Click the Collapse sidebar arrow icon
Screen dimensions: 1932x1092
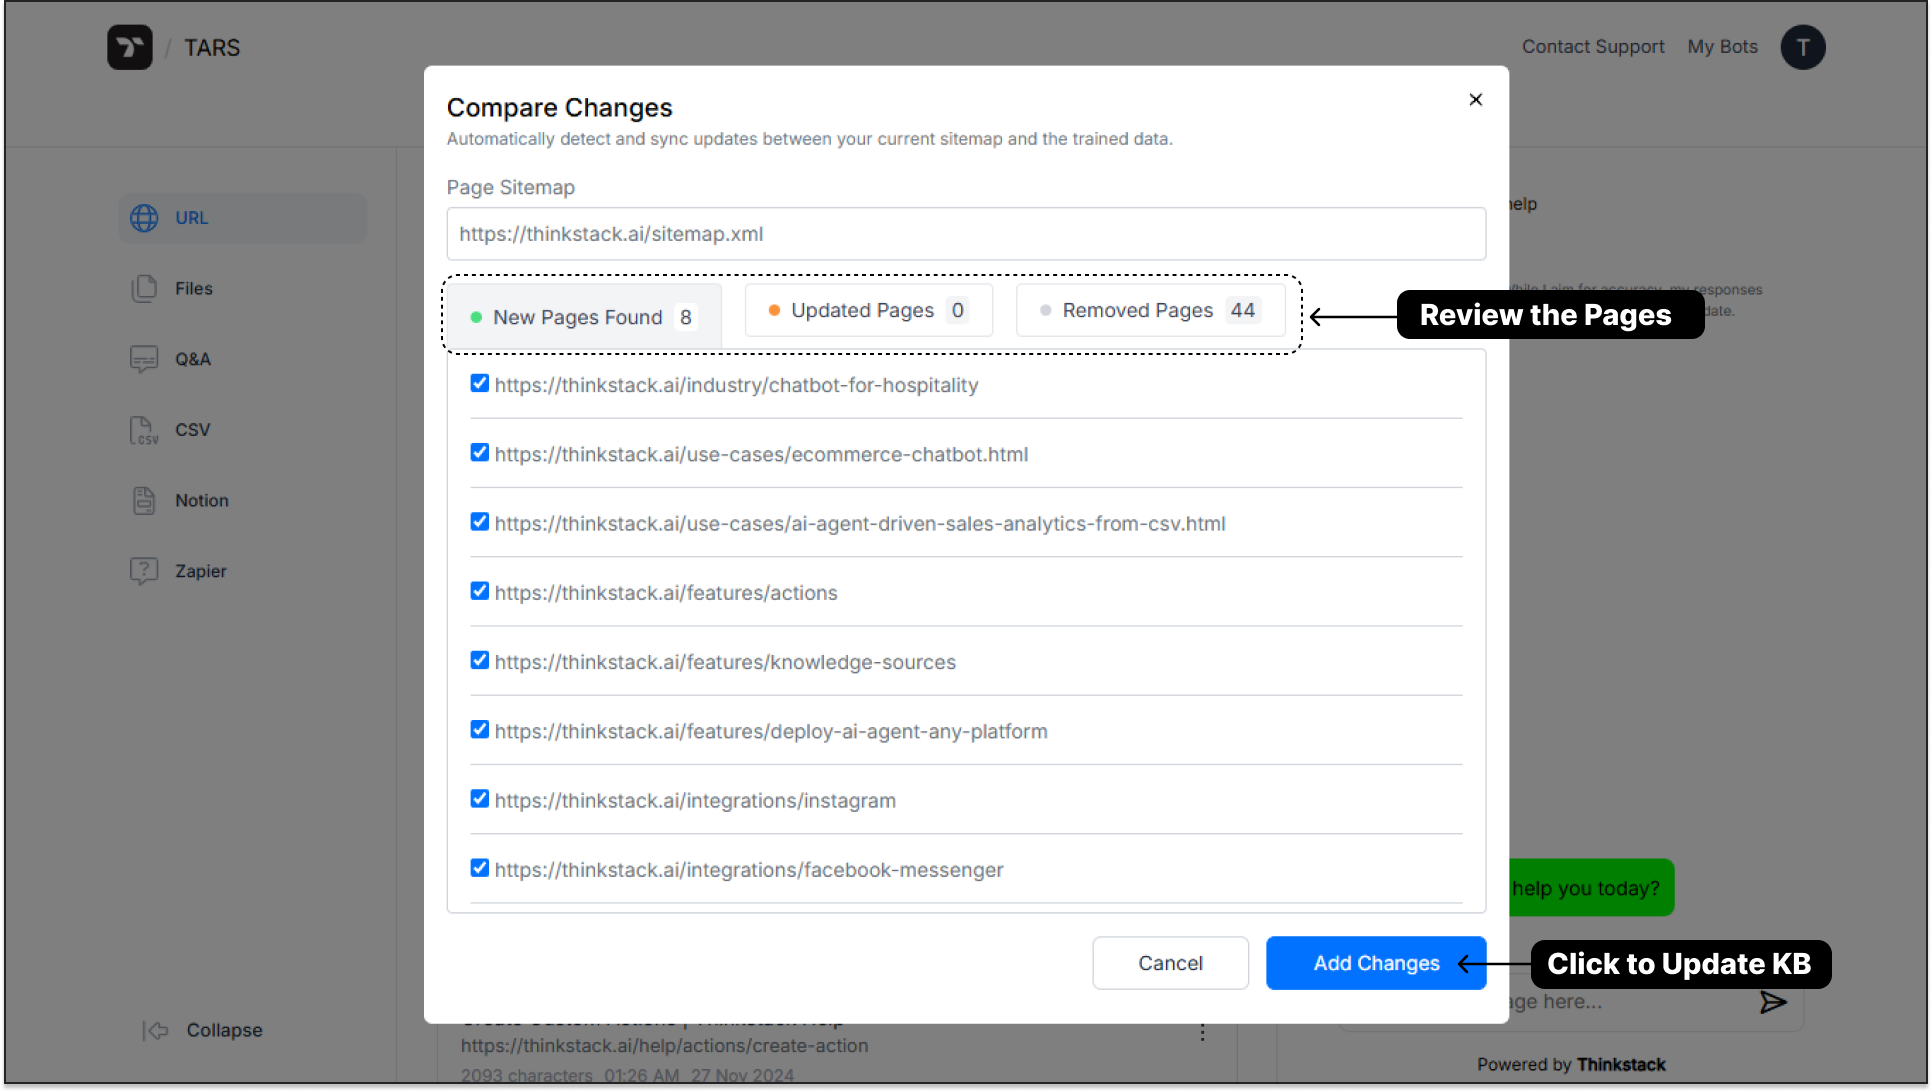155,1030
